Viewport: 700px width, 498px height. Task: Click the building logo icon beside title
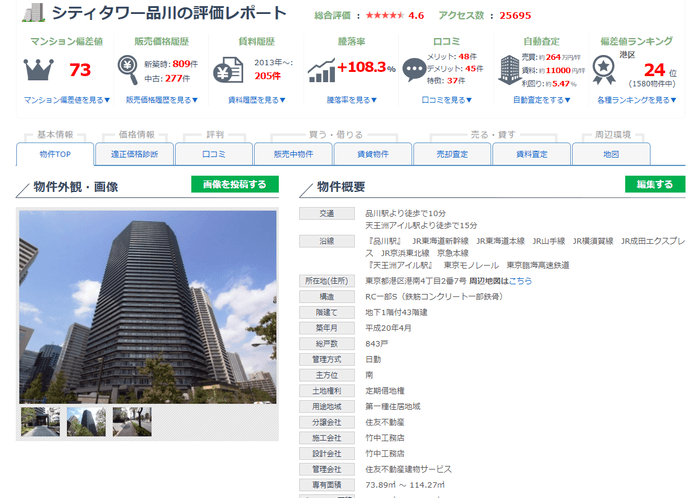coord(33,14)
